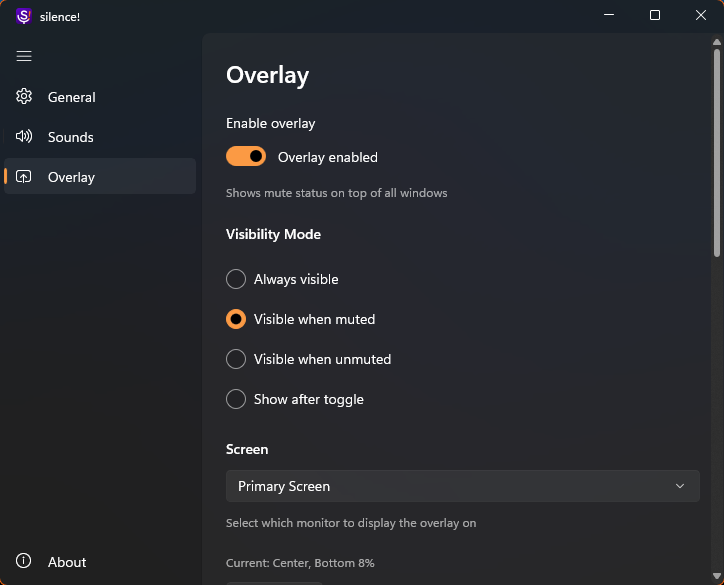Image resolution: width=724 pixels, height=585 pixels.
Task: Open the General settings page
Action: click(x=100, y=97)
